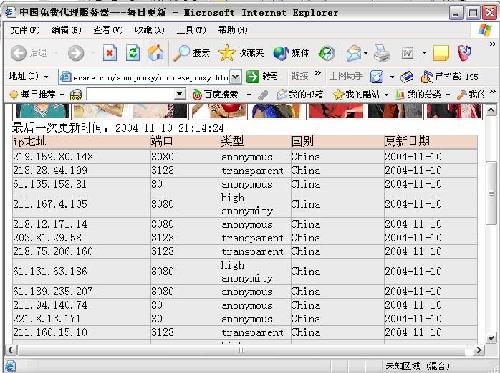500x373 pixels.
Task: Open the assistant icon dropdown arrow
Action: pos(392,77)
